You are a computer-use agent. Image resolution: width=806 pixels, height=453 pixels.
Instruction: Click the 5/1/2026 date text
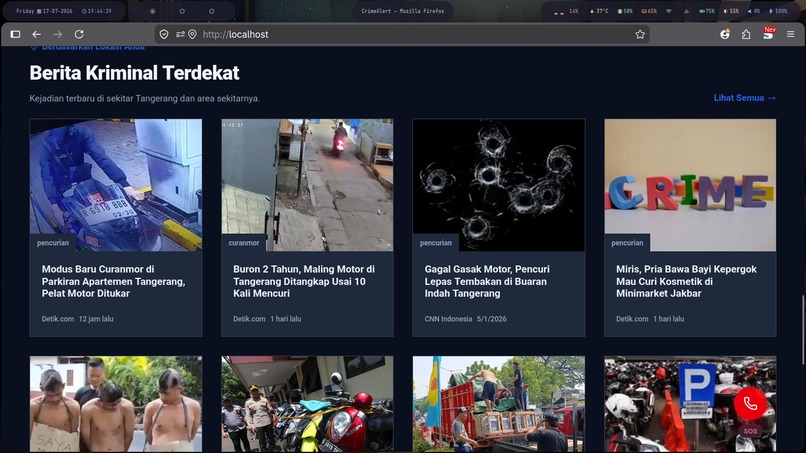(491, 319)
